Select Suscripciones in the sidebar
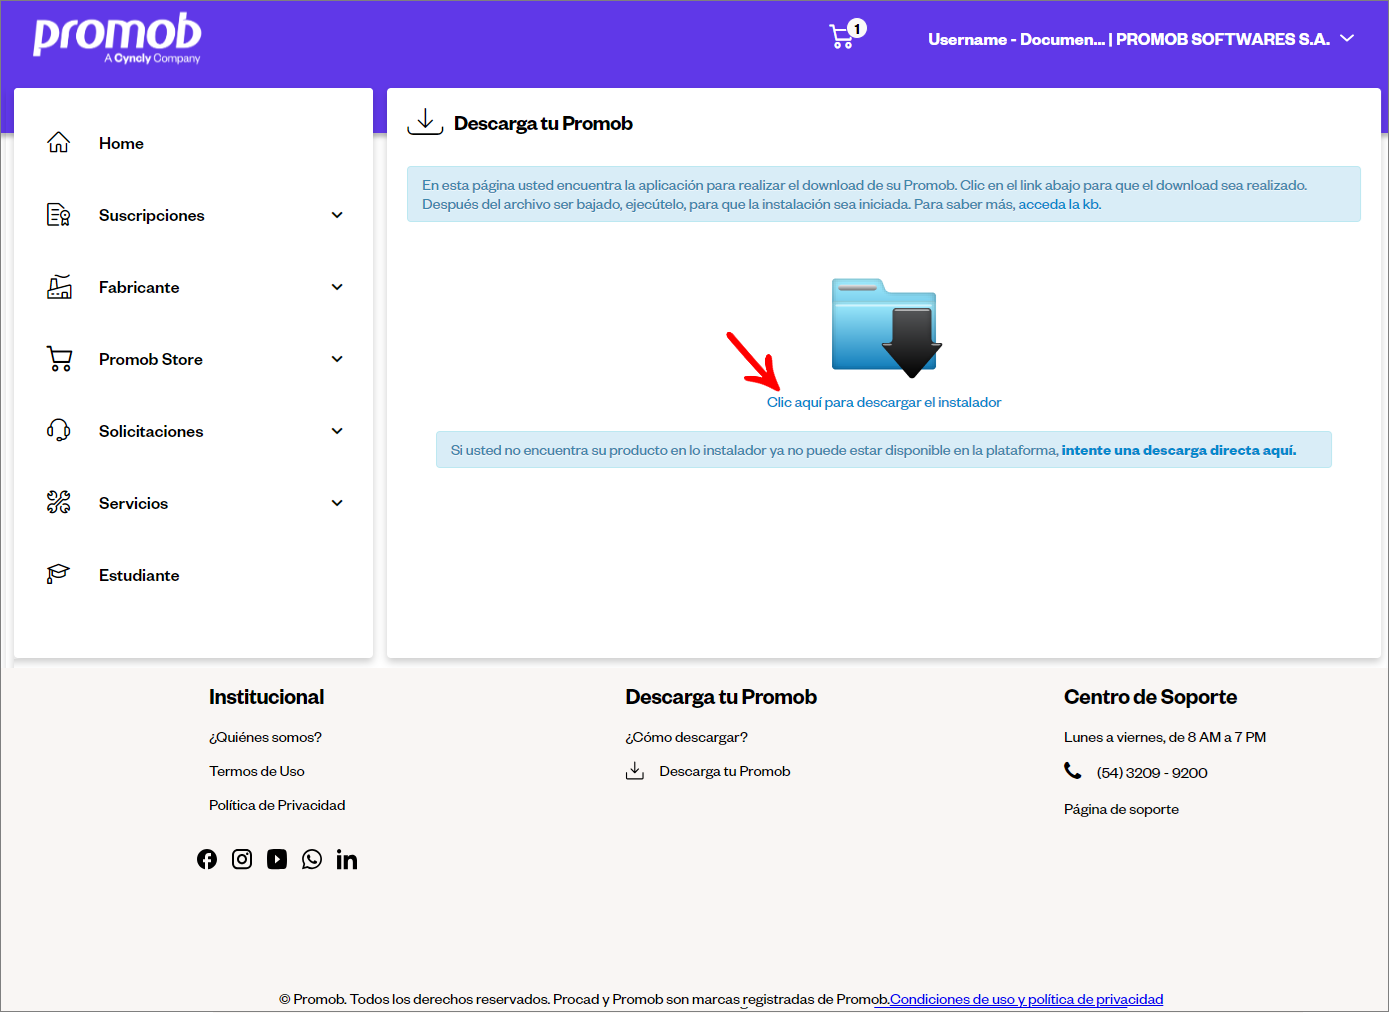This screenshot has width=1396, height=1025. point(152,216)
